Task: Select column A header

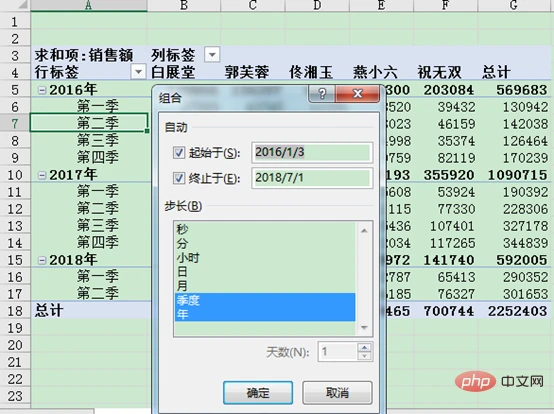Action: point(89,5)
